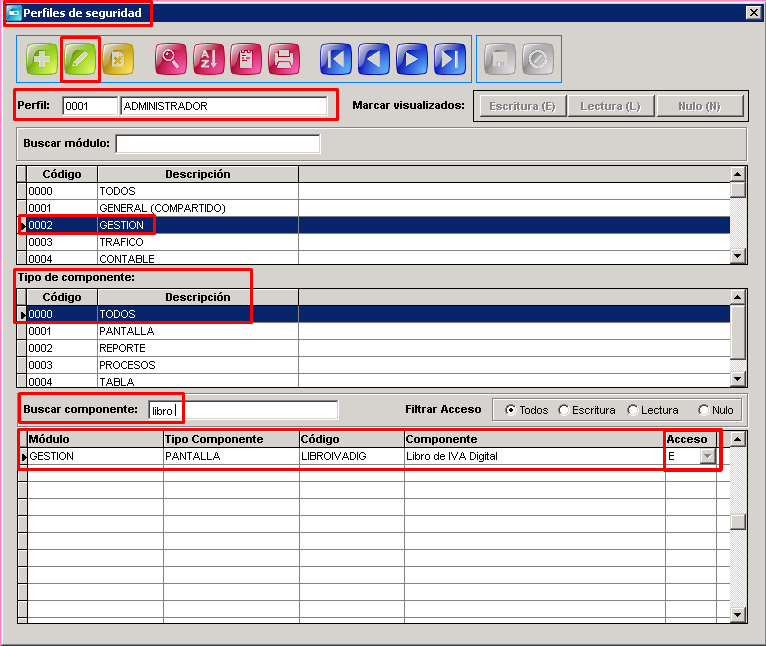Image resolution: width=766 pixels, height=646 pixels.
Task: Click the Libro de IVA Digital cell
Action: [534, 456]
